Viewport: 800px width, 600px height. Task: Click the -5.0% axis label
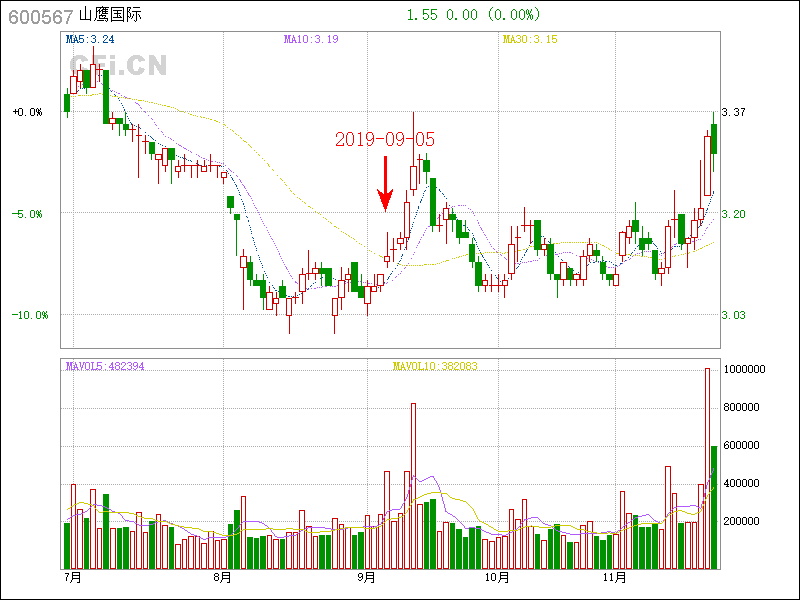tap(27, 214)
